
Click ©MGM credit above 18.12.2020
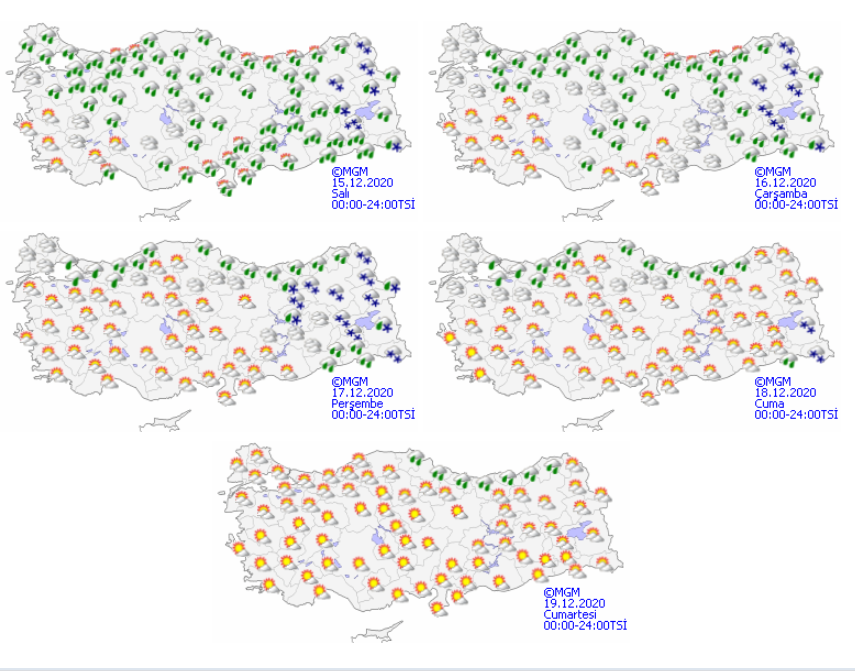point(773,382)
